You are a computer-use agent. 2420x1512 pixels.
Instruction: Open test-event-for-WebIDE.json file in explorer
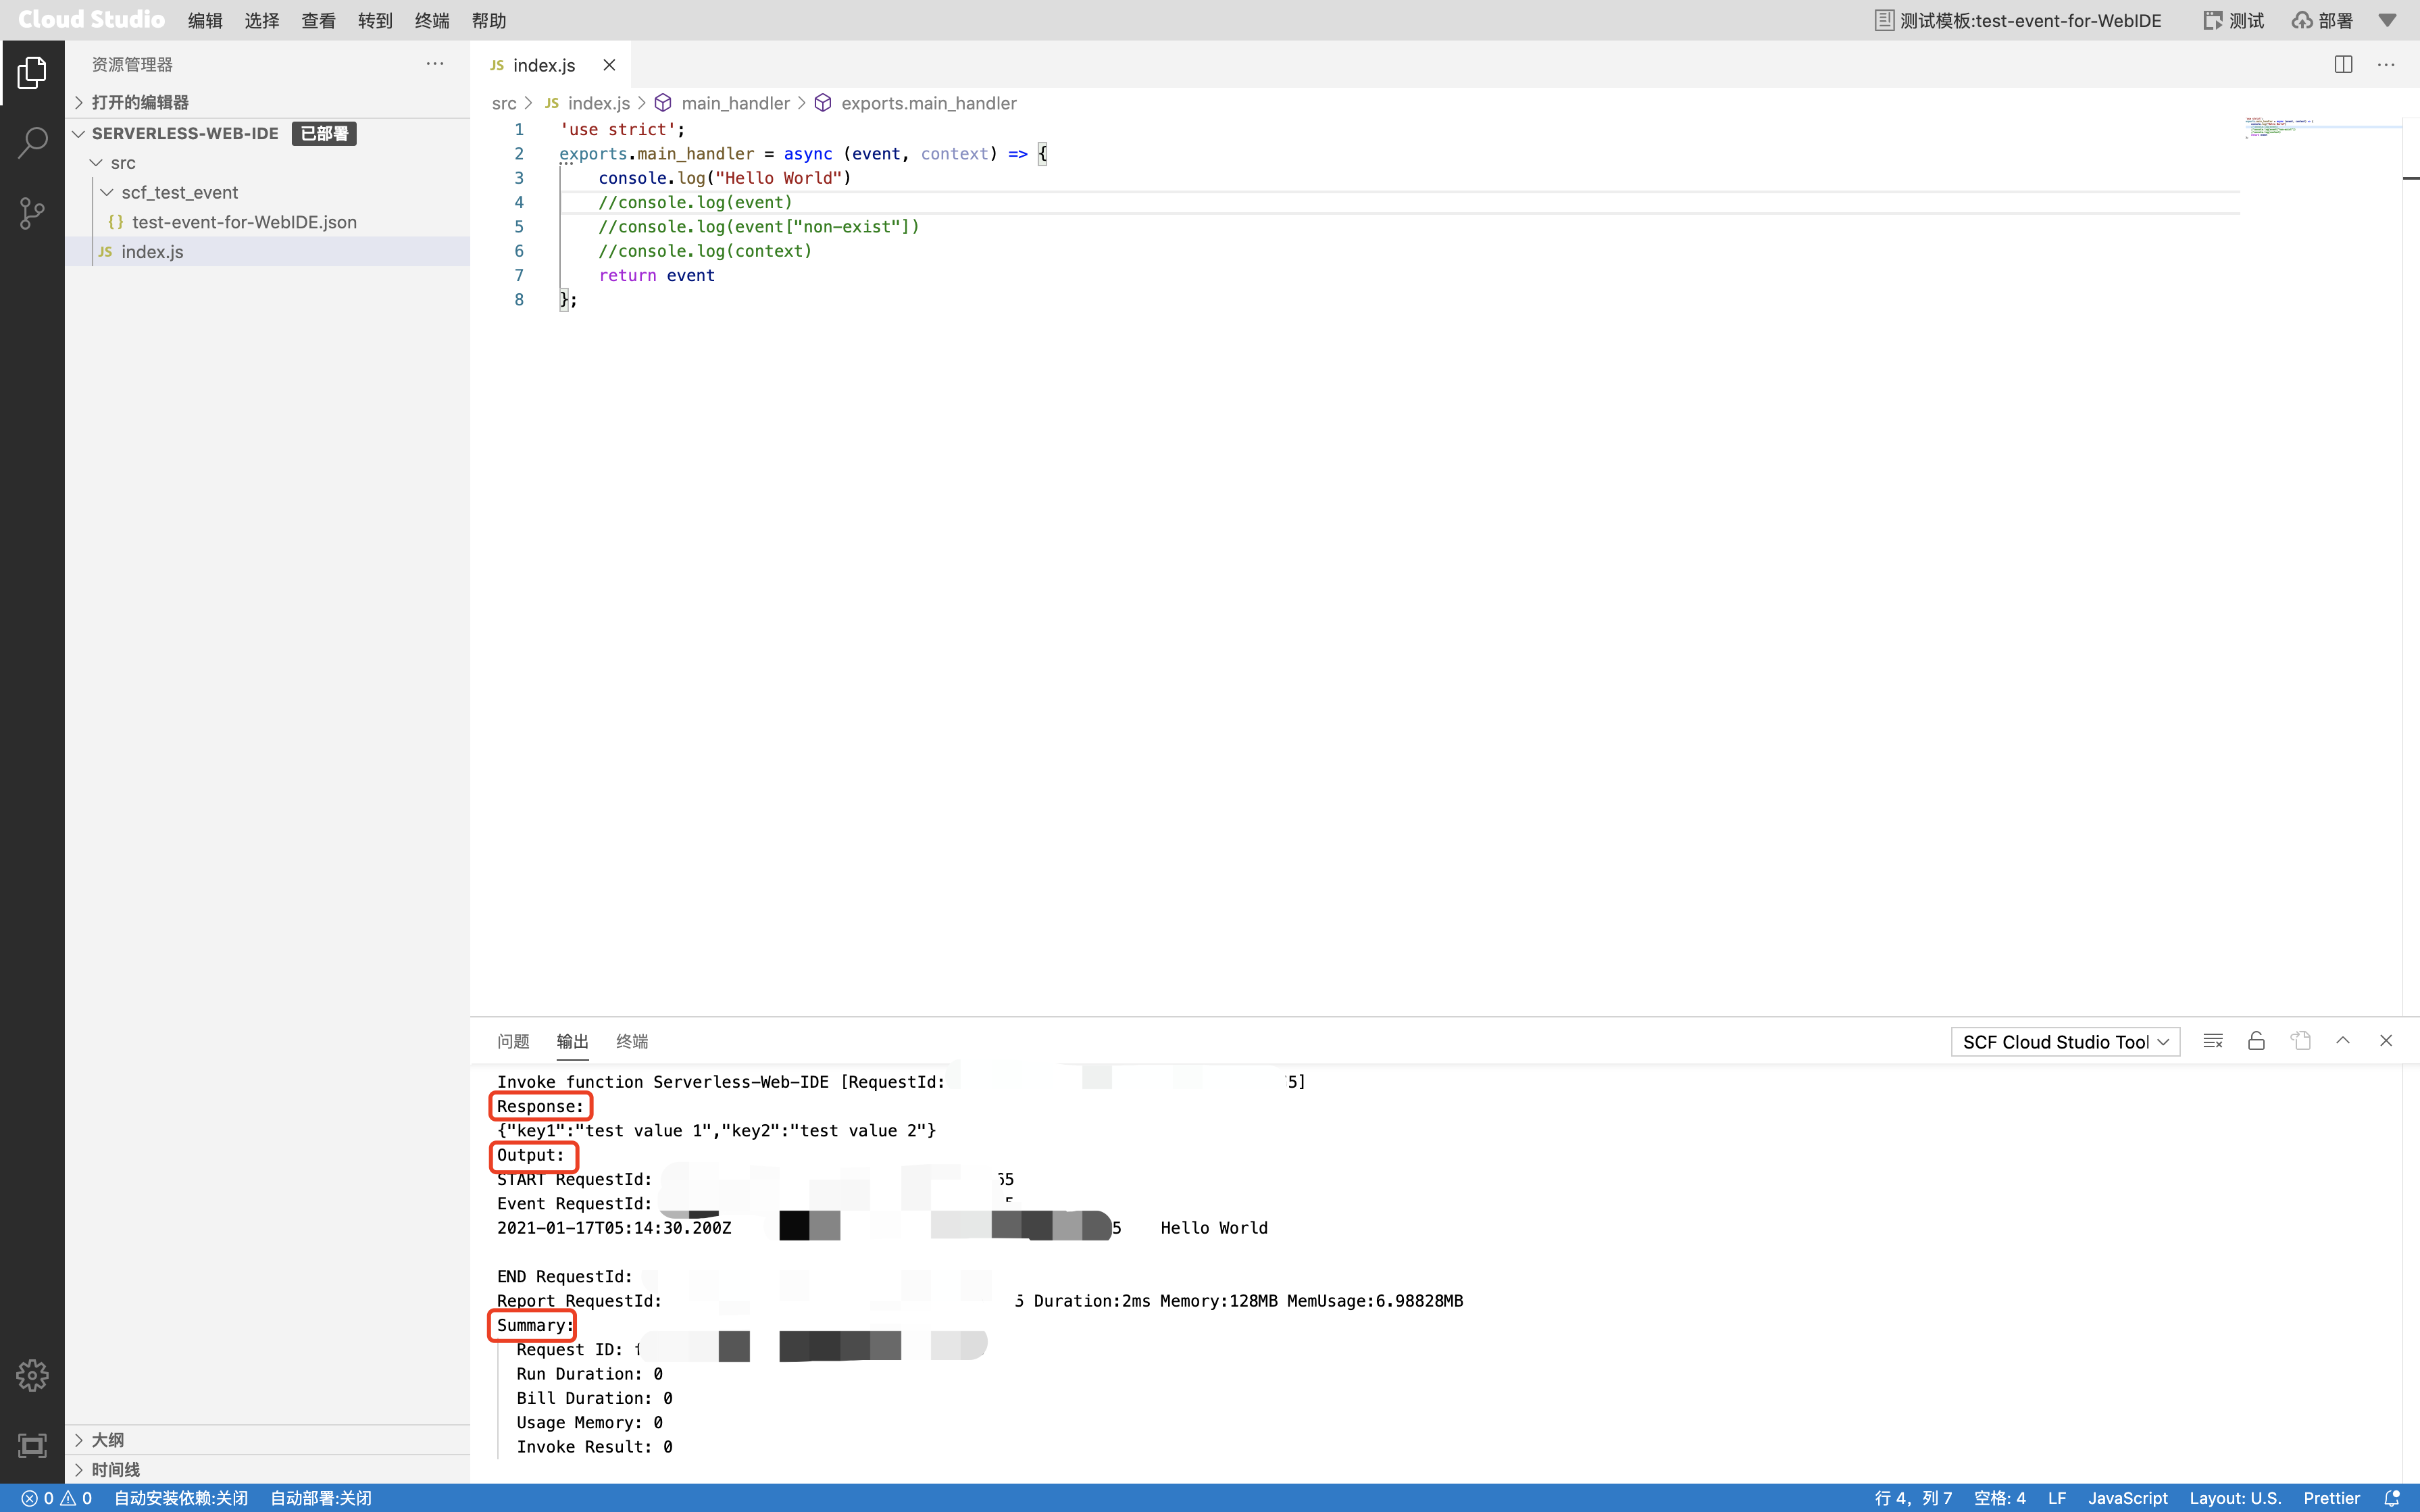click(244, 222)
